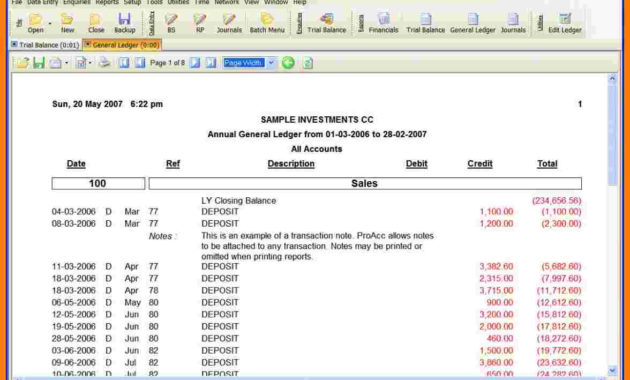Go to the next report page
The height and width of the screenshot is (380, 630).
coord(195,63)
